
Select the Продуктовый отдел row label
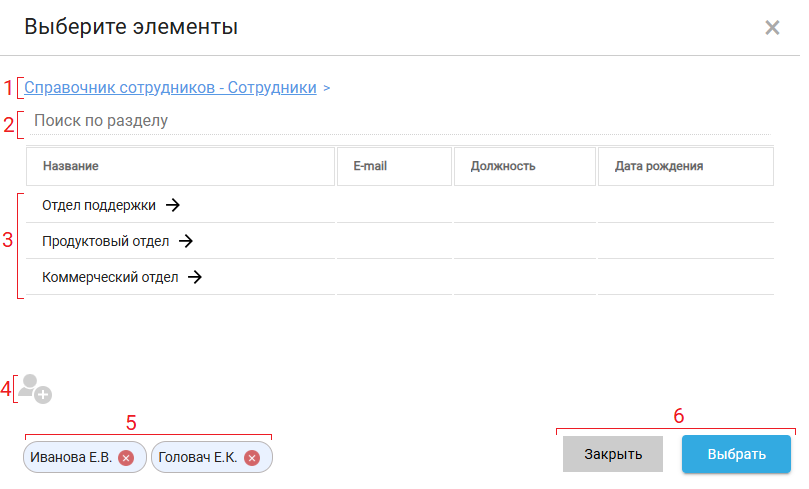(x=106, y=241)
